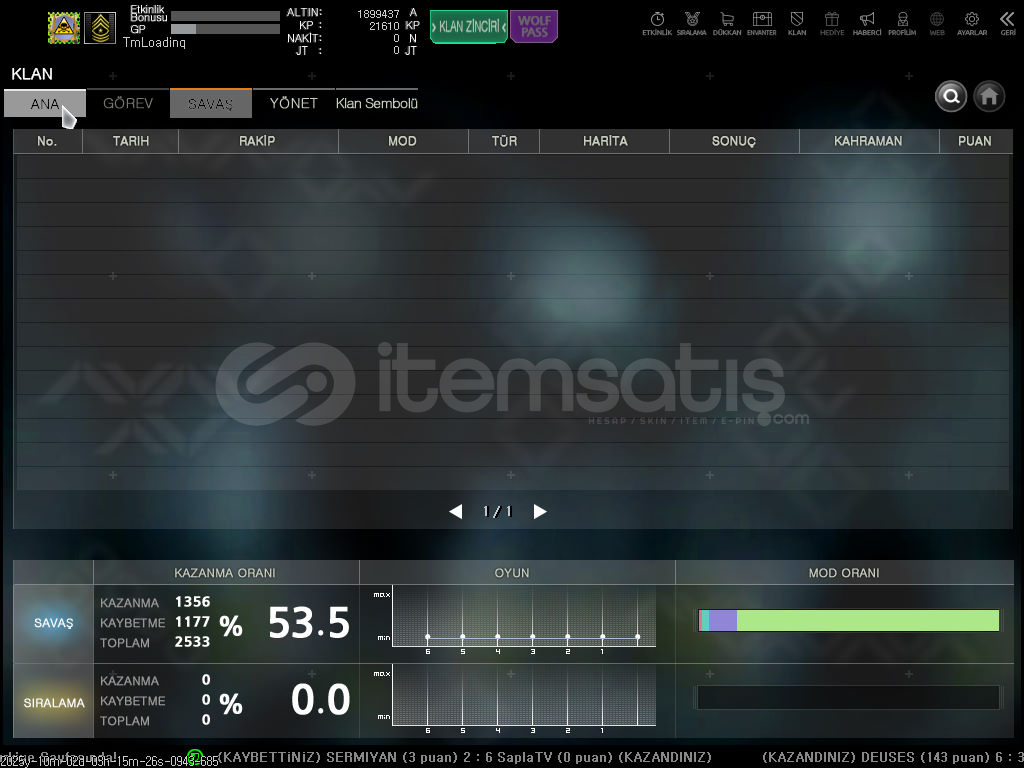Click the magnifier search button

(x=951, y=96)
